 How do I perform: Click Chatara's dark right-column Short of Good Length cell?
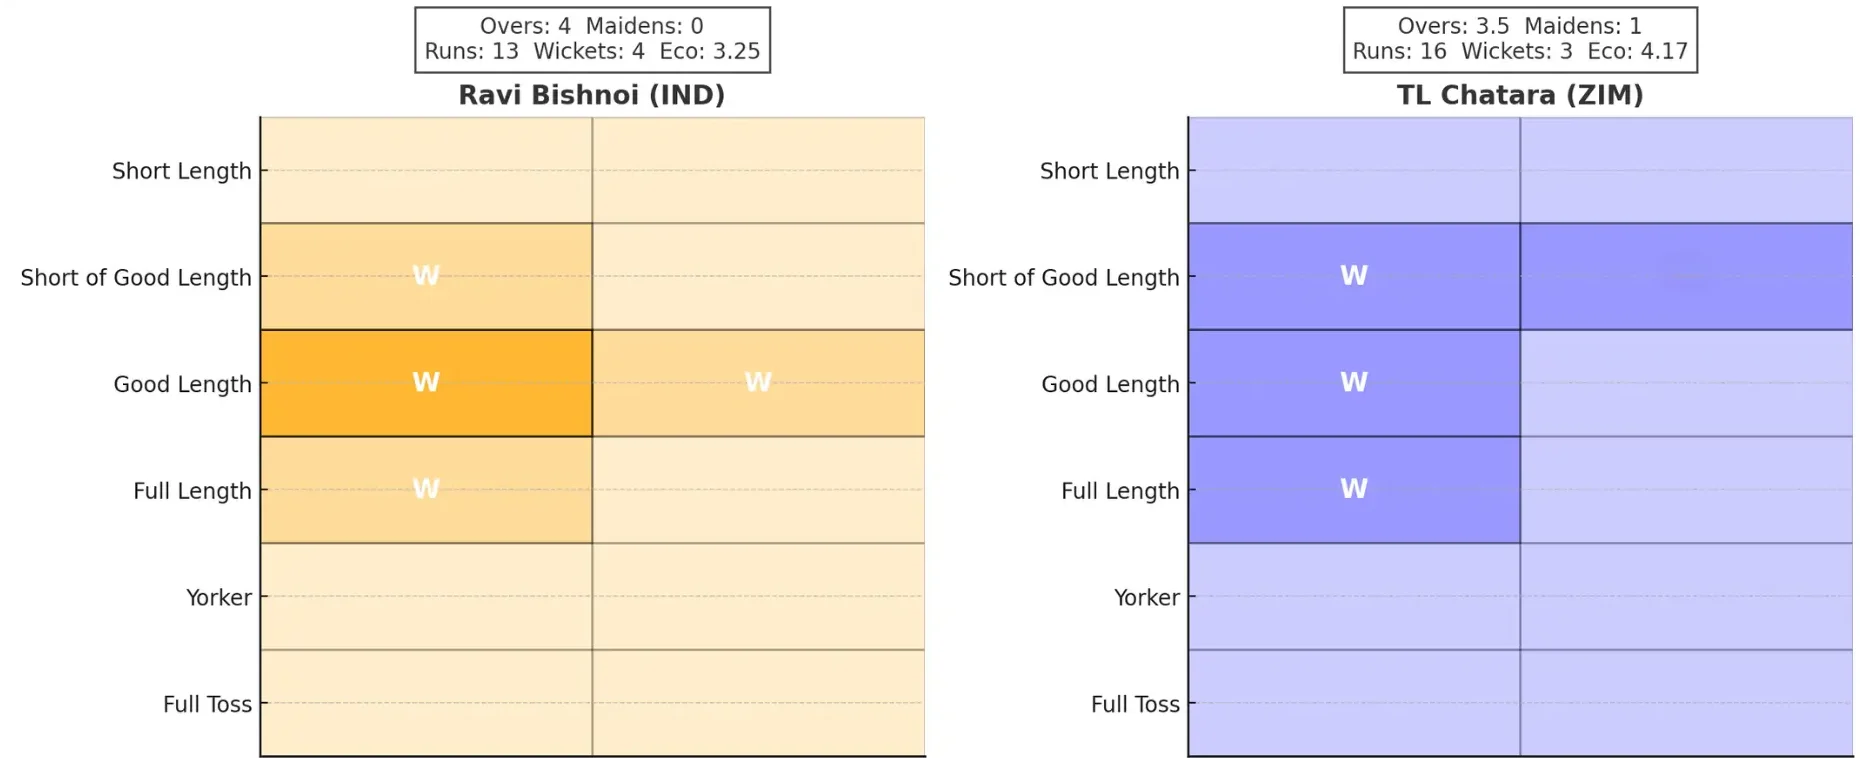(1686, 276)
